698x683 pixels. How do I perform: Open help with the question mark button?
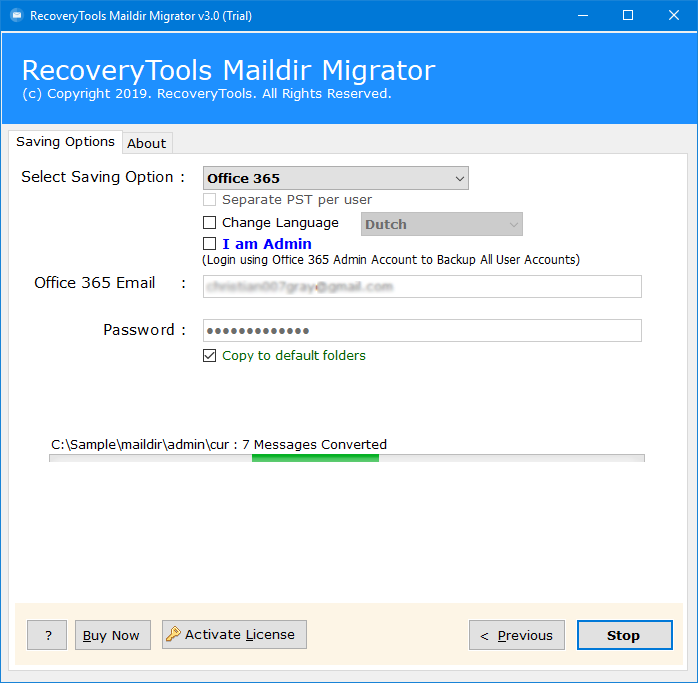click(47, 635)
